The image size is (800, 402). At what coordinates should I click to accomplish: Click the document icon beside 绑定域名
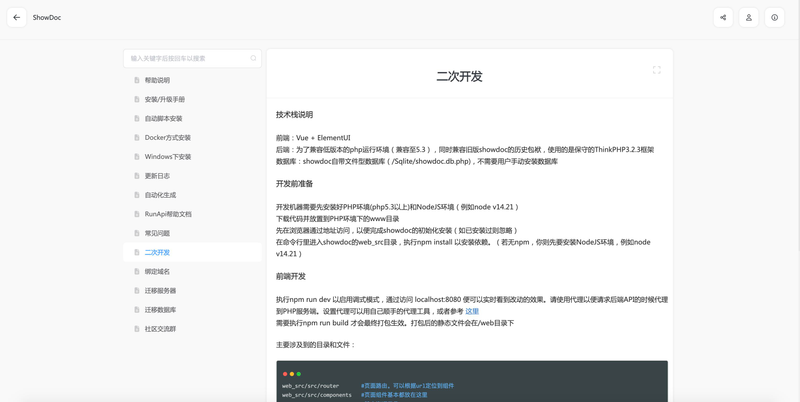pyautogui.click(x=137, y=271)
